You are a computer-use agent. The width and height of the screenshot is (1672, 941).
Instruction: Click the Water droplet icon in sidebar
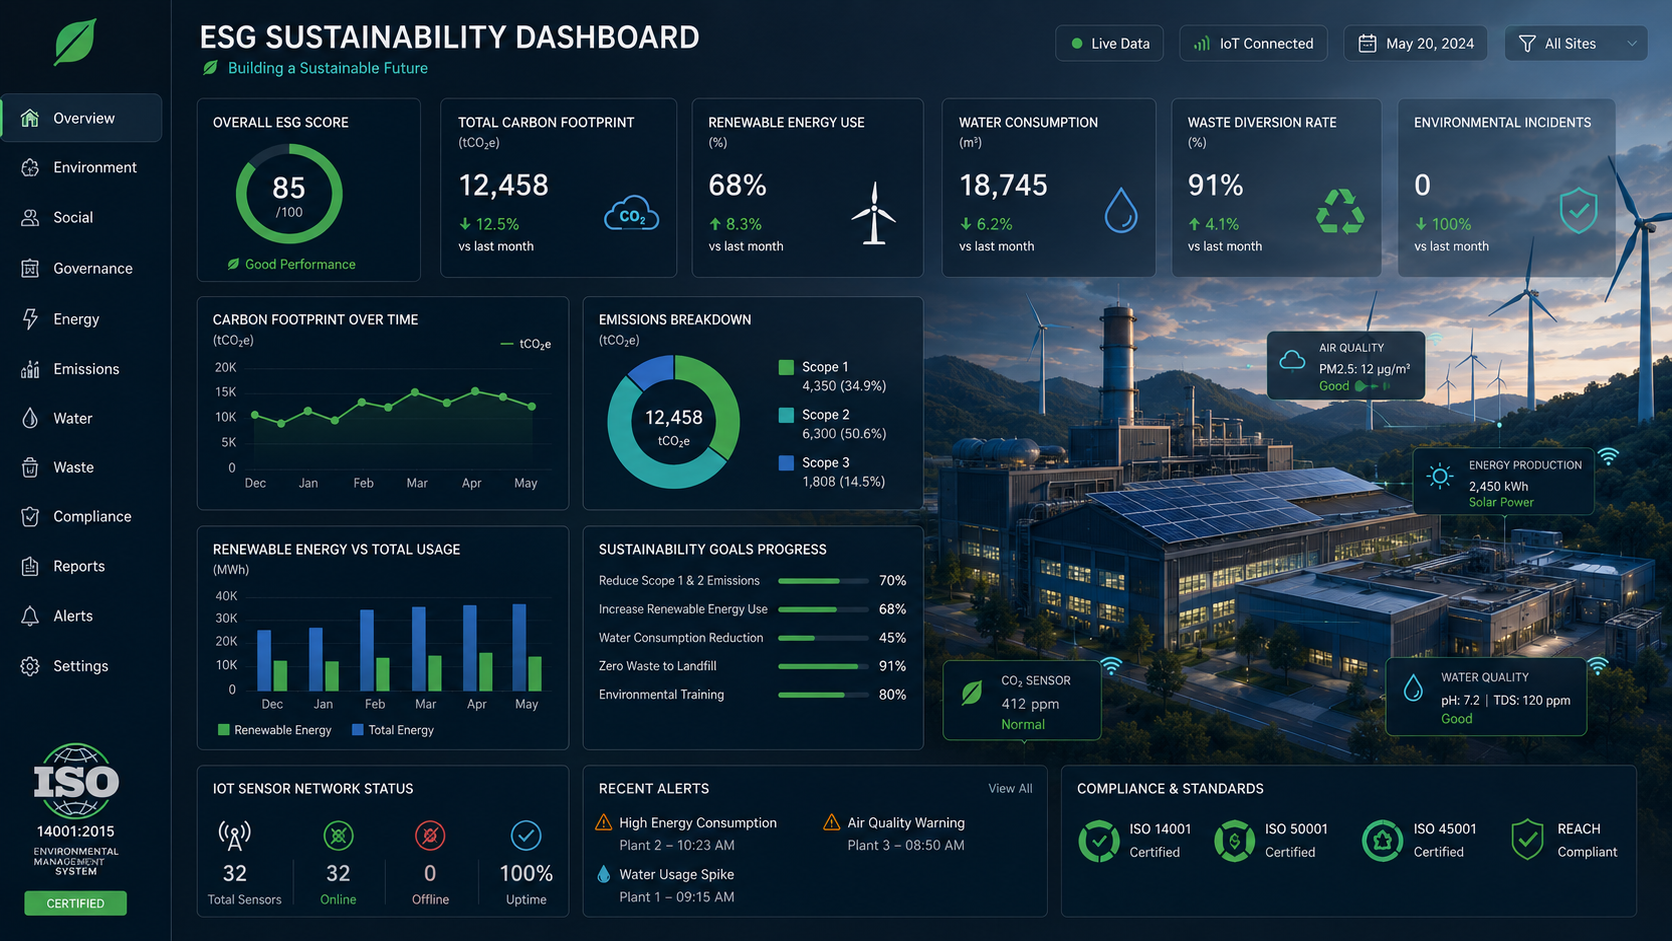(x=30, y=418)
